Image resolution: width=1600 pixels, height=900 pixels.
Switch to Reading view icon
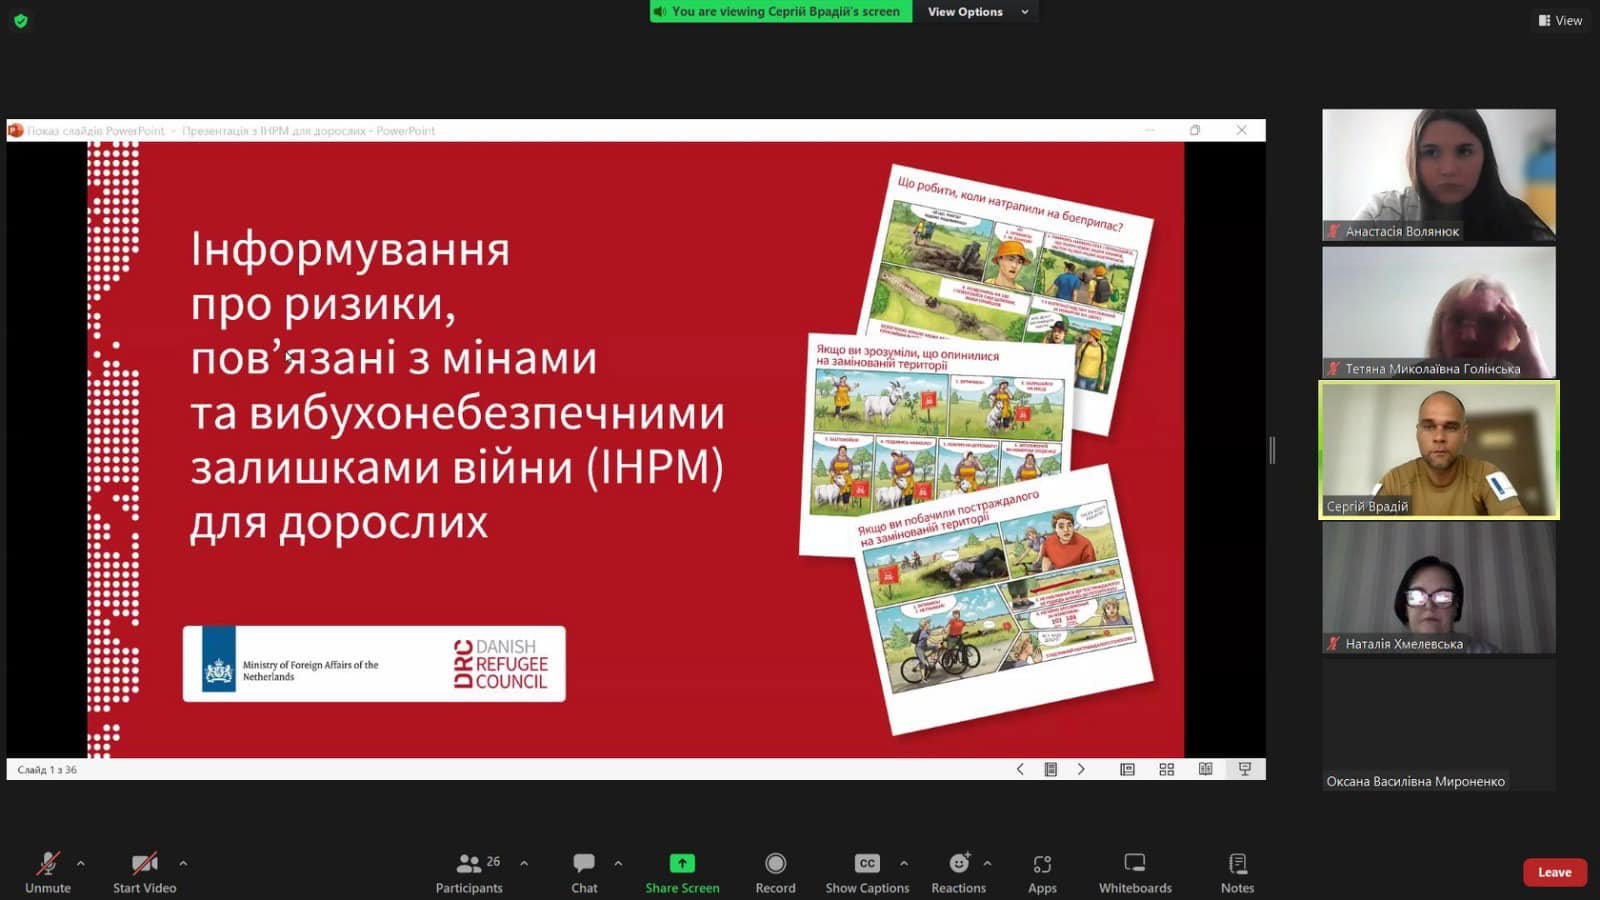[1206, 769]
